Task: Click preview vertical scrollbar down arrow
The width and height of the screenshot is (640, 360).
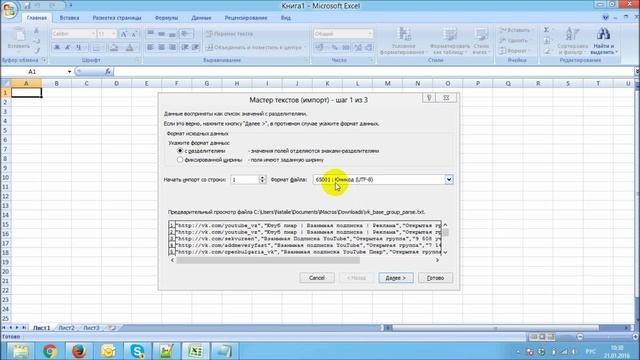Action: pos(445,252)
